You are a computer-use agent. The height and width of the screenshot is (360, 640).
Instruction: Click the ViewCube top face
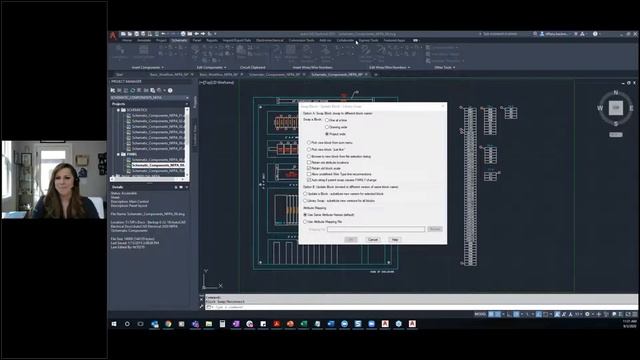616,108
